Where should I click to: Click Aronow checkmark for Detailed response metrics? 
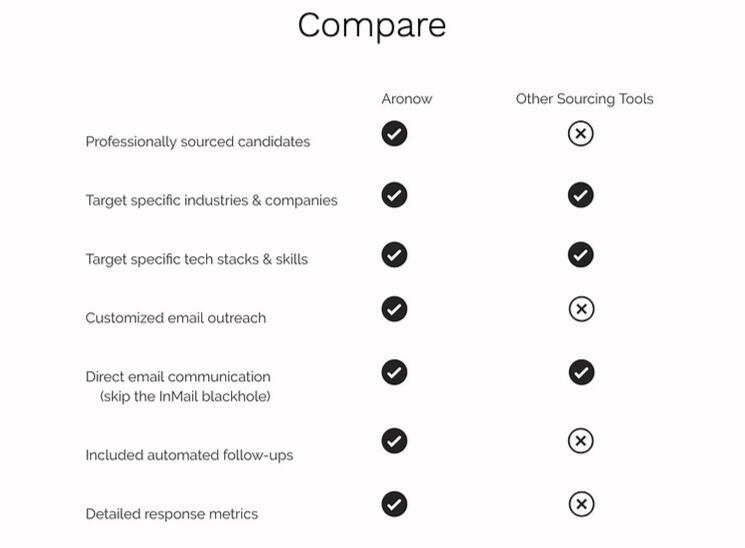394,503
